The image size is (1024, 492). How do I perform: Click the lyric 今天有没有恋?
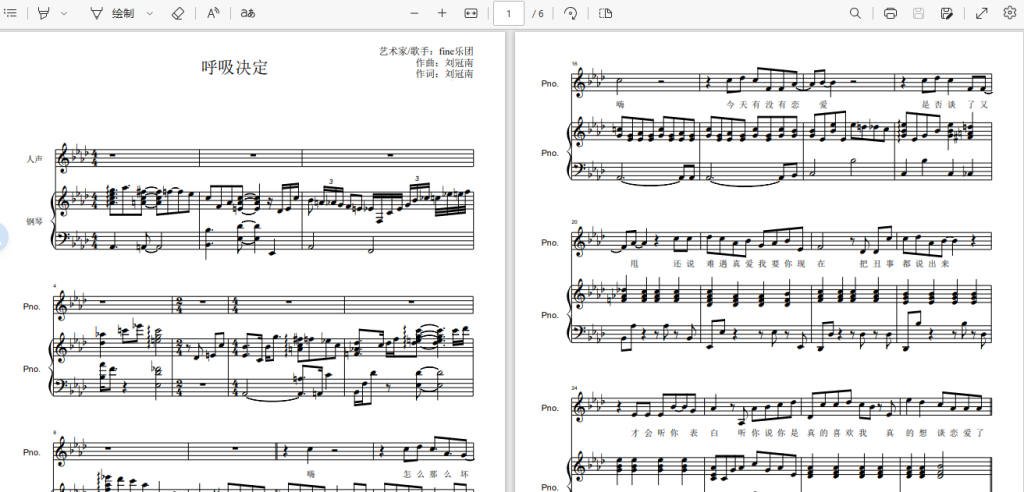pos(765,104)
